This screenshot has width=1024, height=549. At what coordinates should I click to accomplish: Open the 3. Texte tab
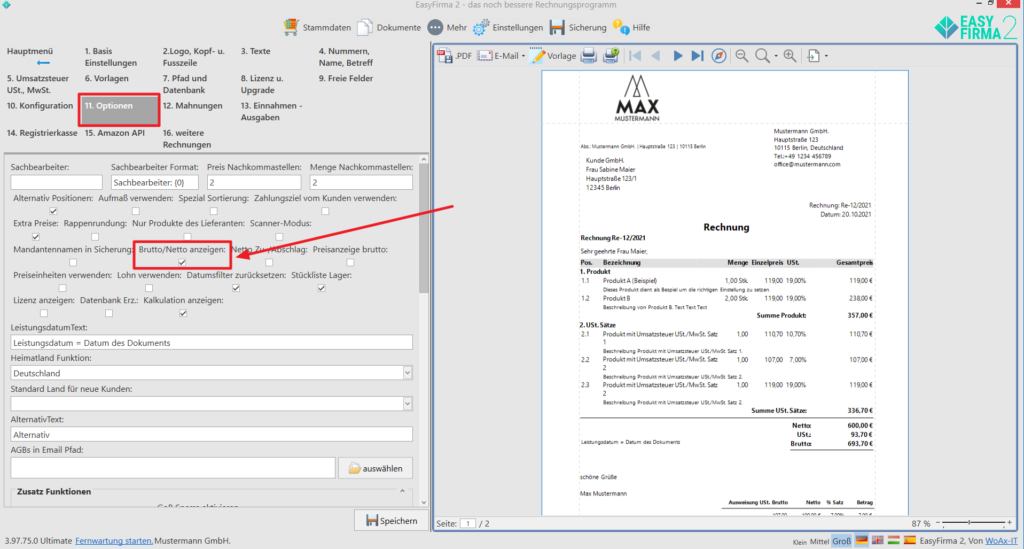(x=255, y=51)
